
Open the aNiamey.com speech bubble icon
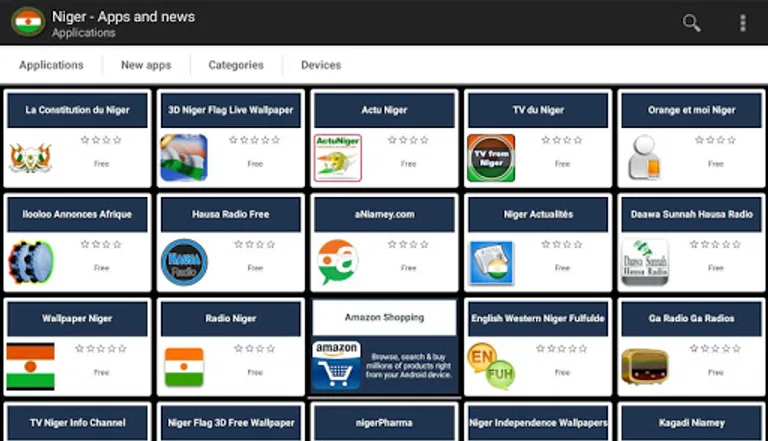tap(337, 262)
